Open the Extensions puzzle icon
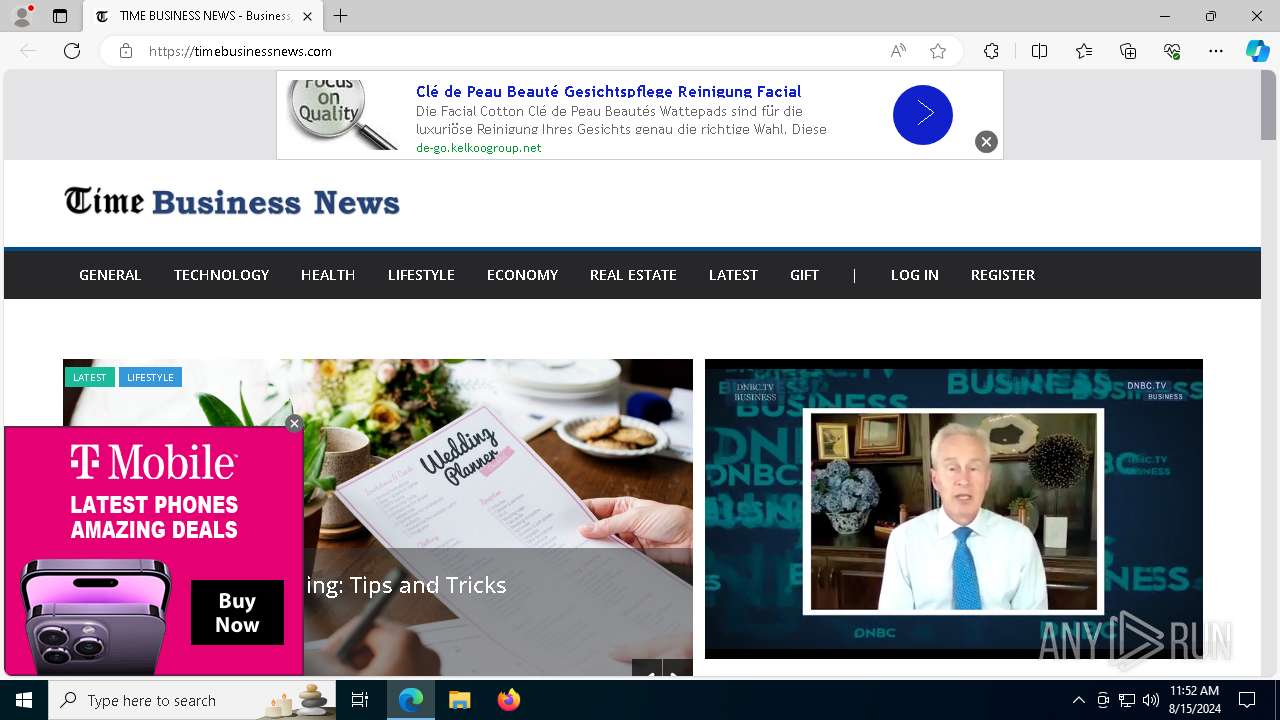The height and width of the screenshot is (720, 1280). pyautogui.click(x=991, y=51)
